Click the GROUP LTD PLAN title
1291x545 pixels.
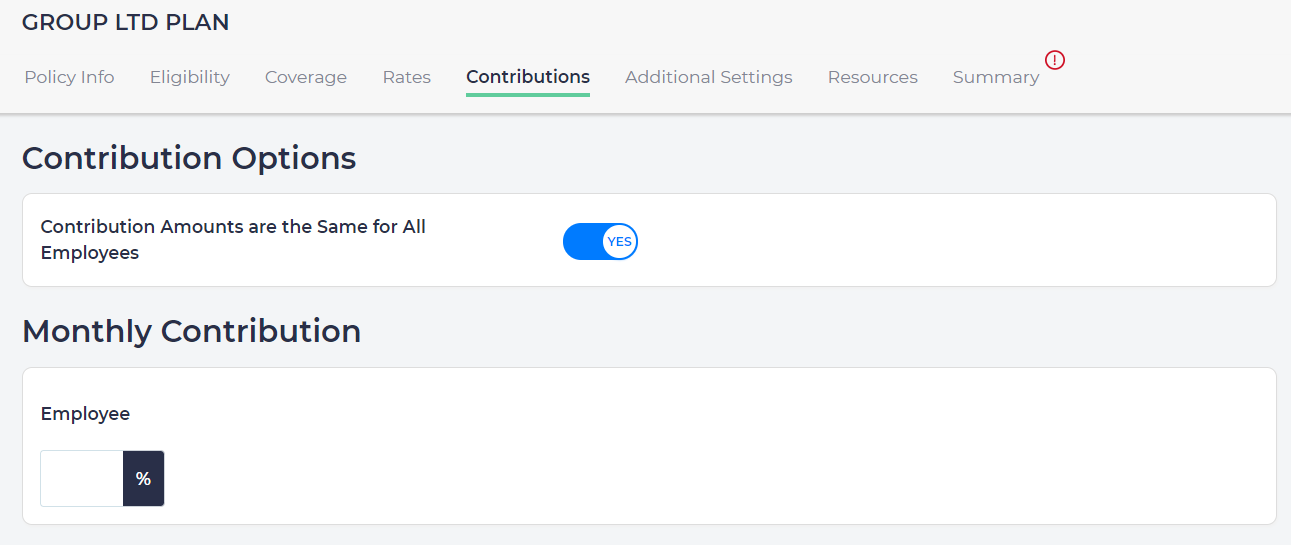(x=125, y=22)
